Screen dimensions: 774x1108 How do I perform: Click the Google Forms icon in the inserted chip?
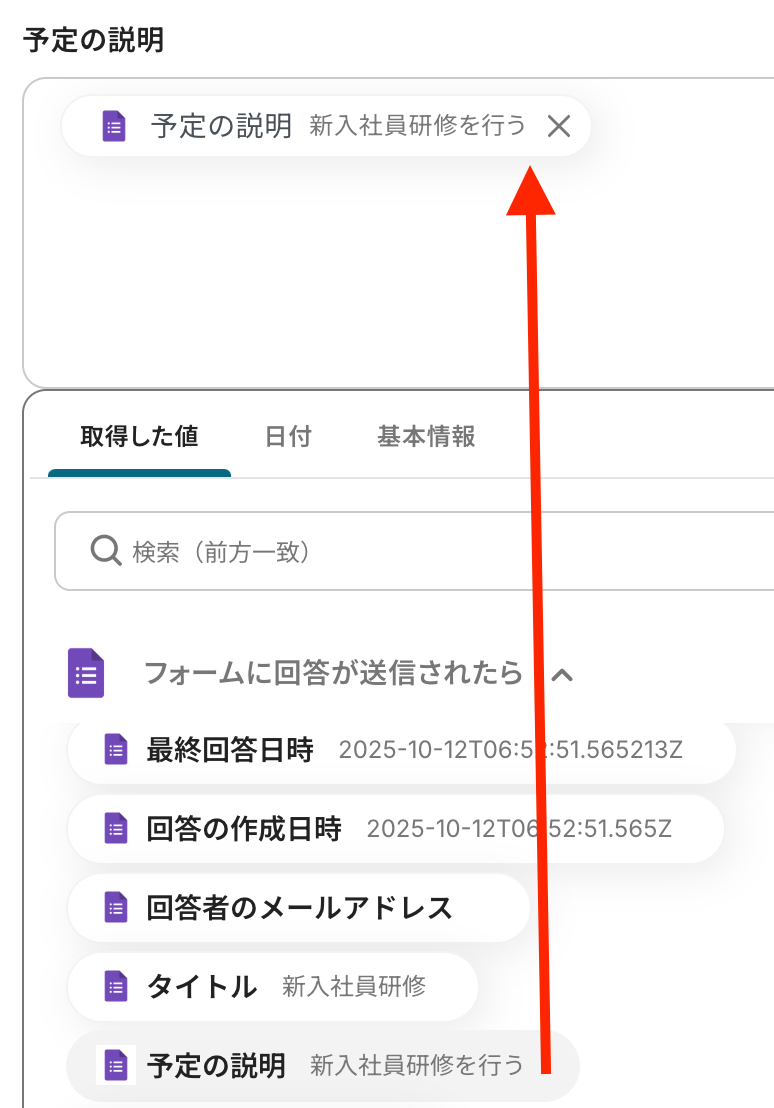(x=114, y=126)
